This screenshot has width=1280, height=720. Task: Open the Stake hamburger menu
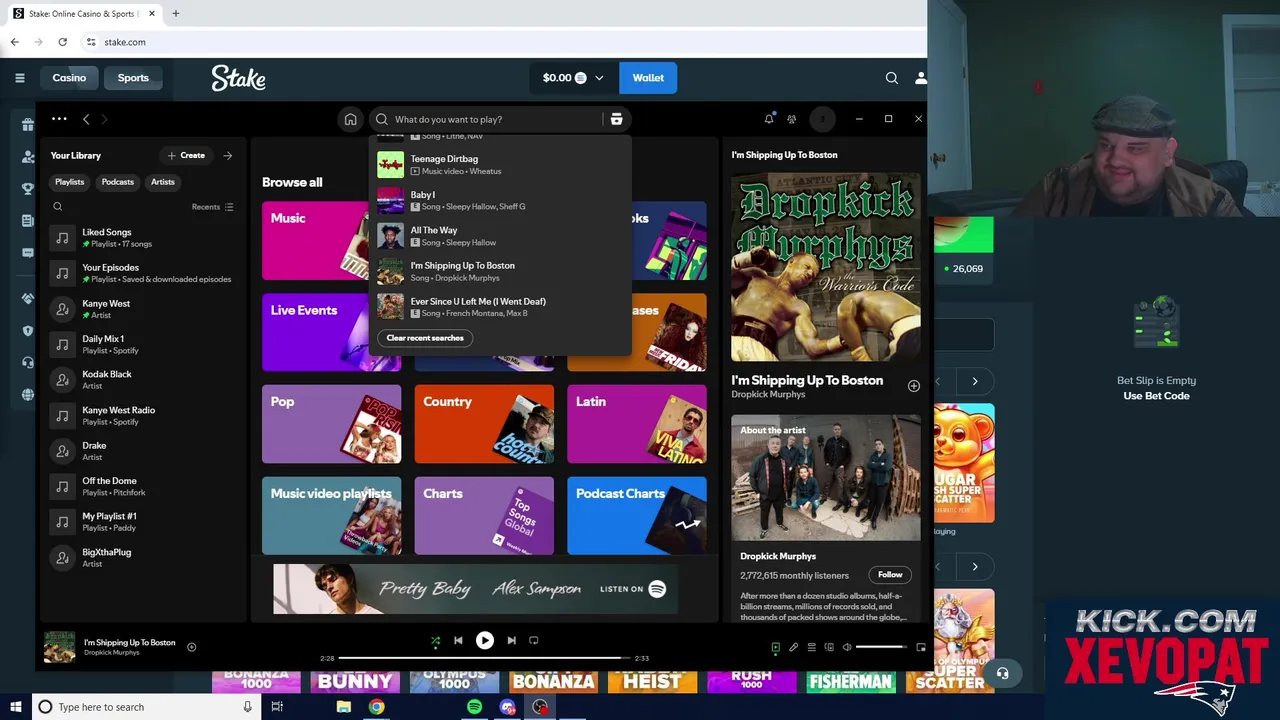point(19,78)
